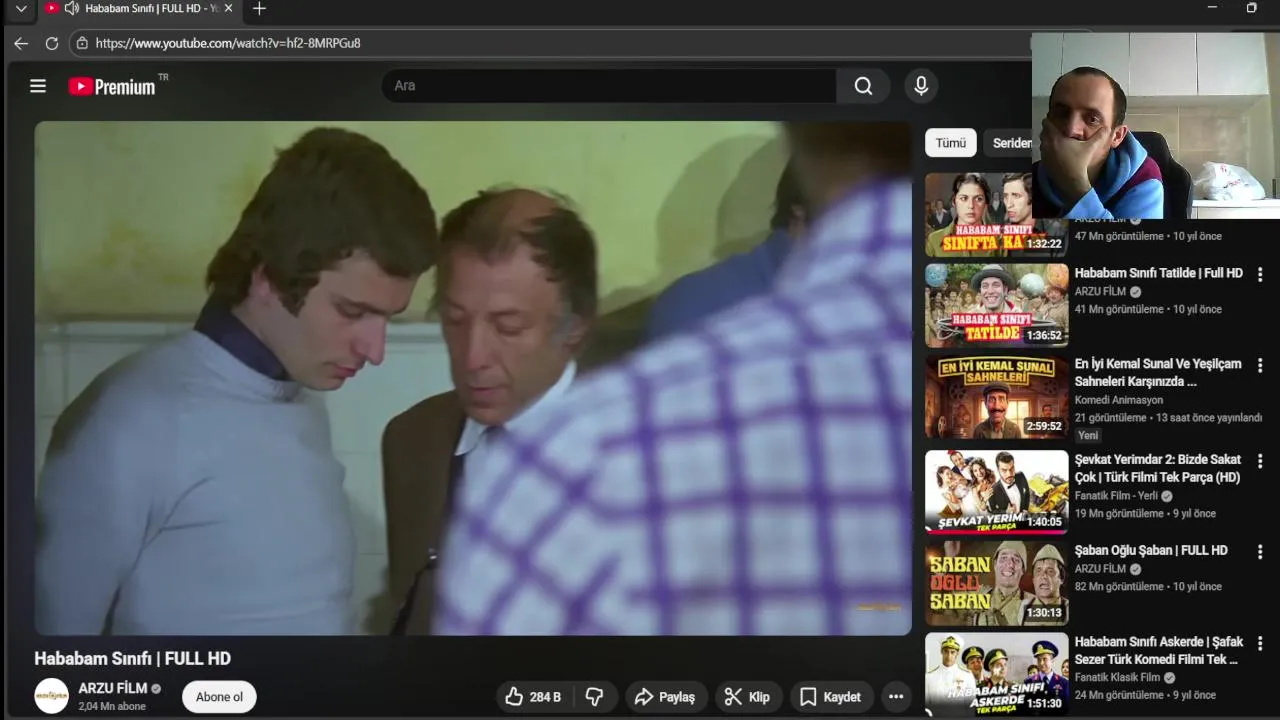The image size is (1280, 720).
Task: Share the video with Paylaş button
Action: [665, 697]
